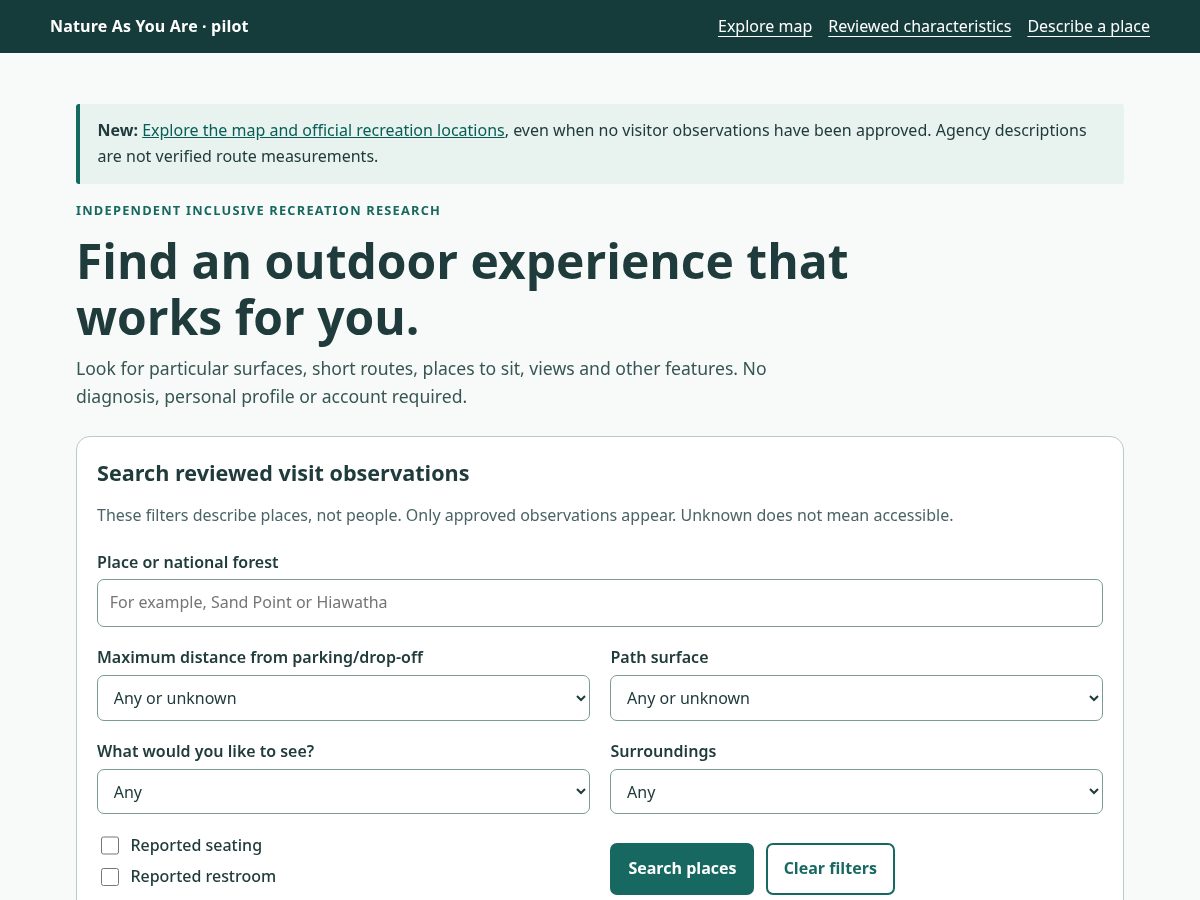1200x900 pixels.
Task: Click the Nature As You Are pilot title
Action: (149, 26)
